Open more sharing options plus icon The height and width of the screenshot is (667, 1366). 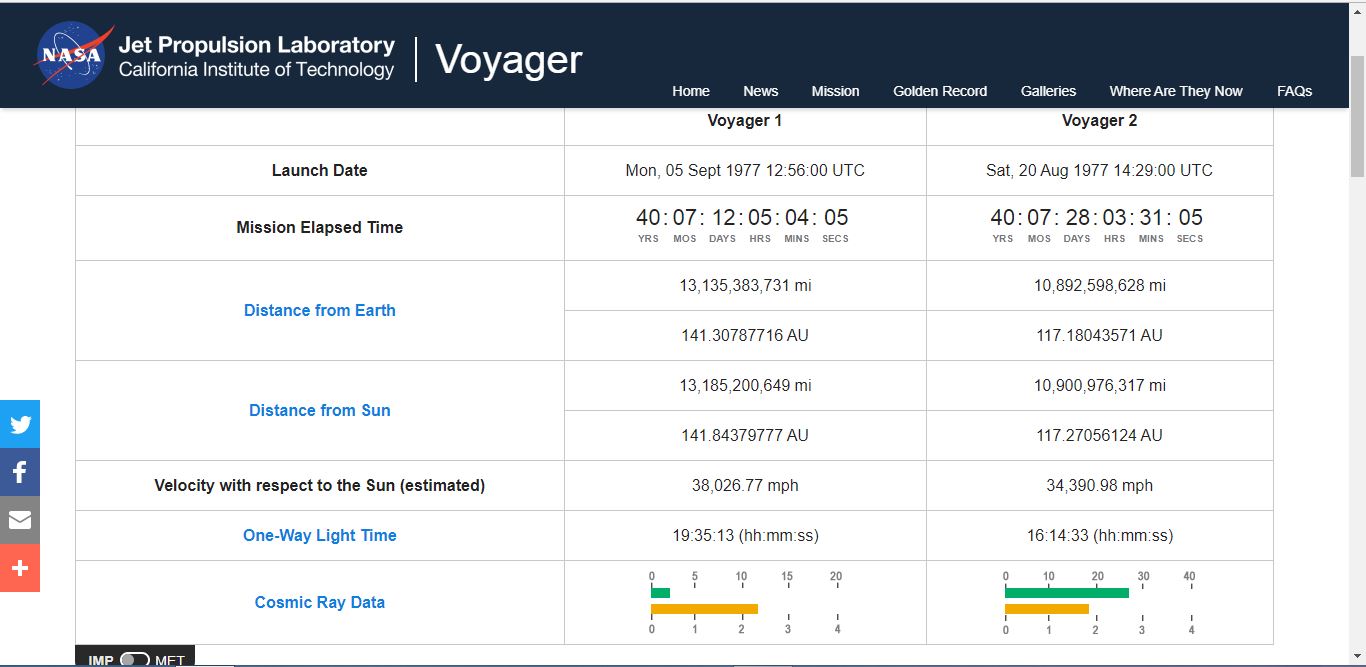click(20, 568)
